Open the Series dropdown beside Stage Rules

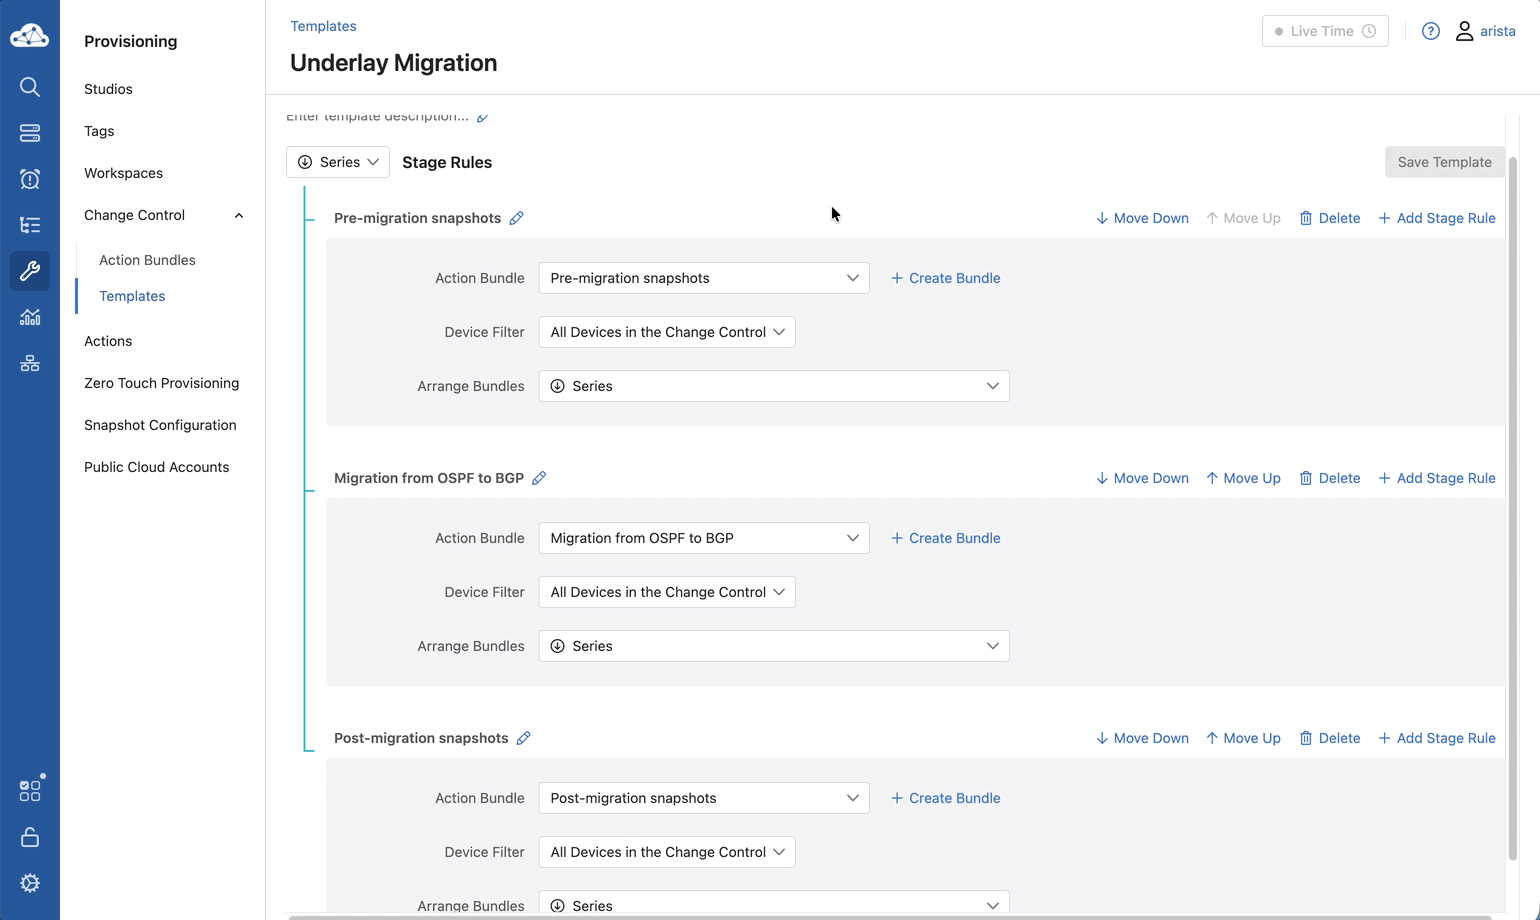coord(338,162)
